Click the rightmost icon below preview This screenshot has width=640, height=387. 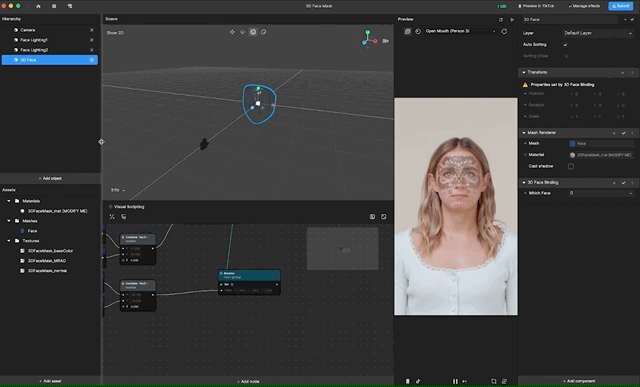tap(504, 381)
